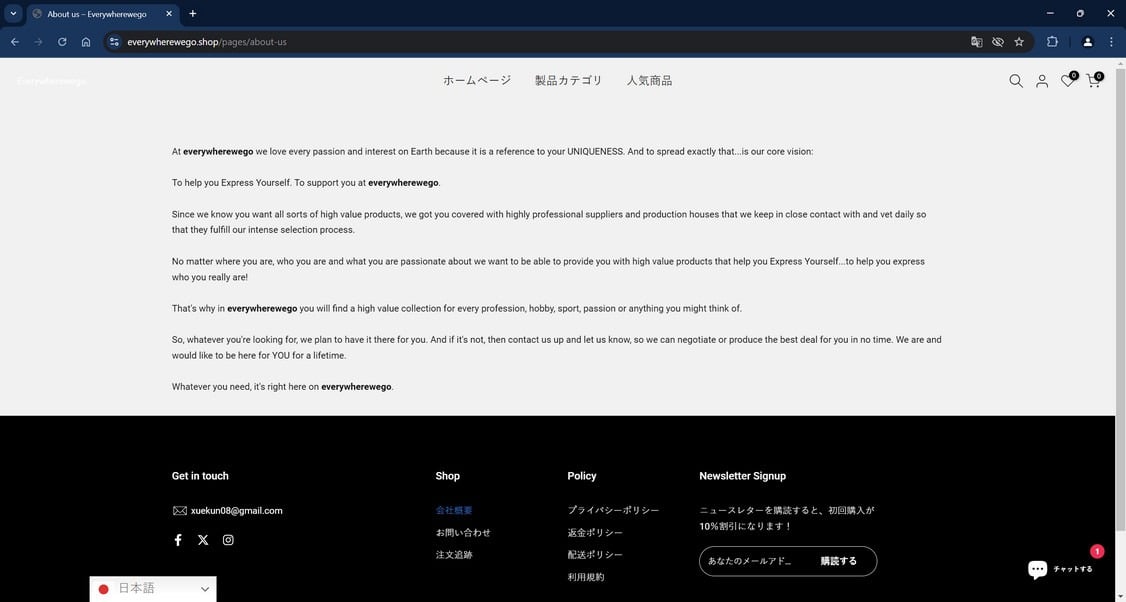Click the page vertical scrollbar
This screenshot has width=1126, height=602.
(1120, 302)
